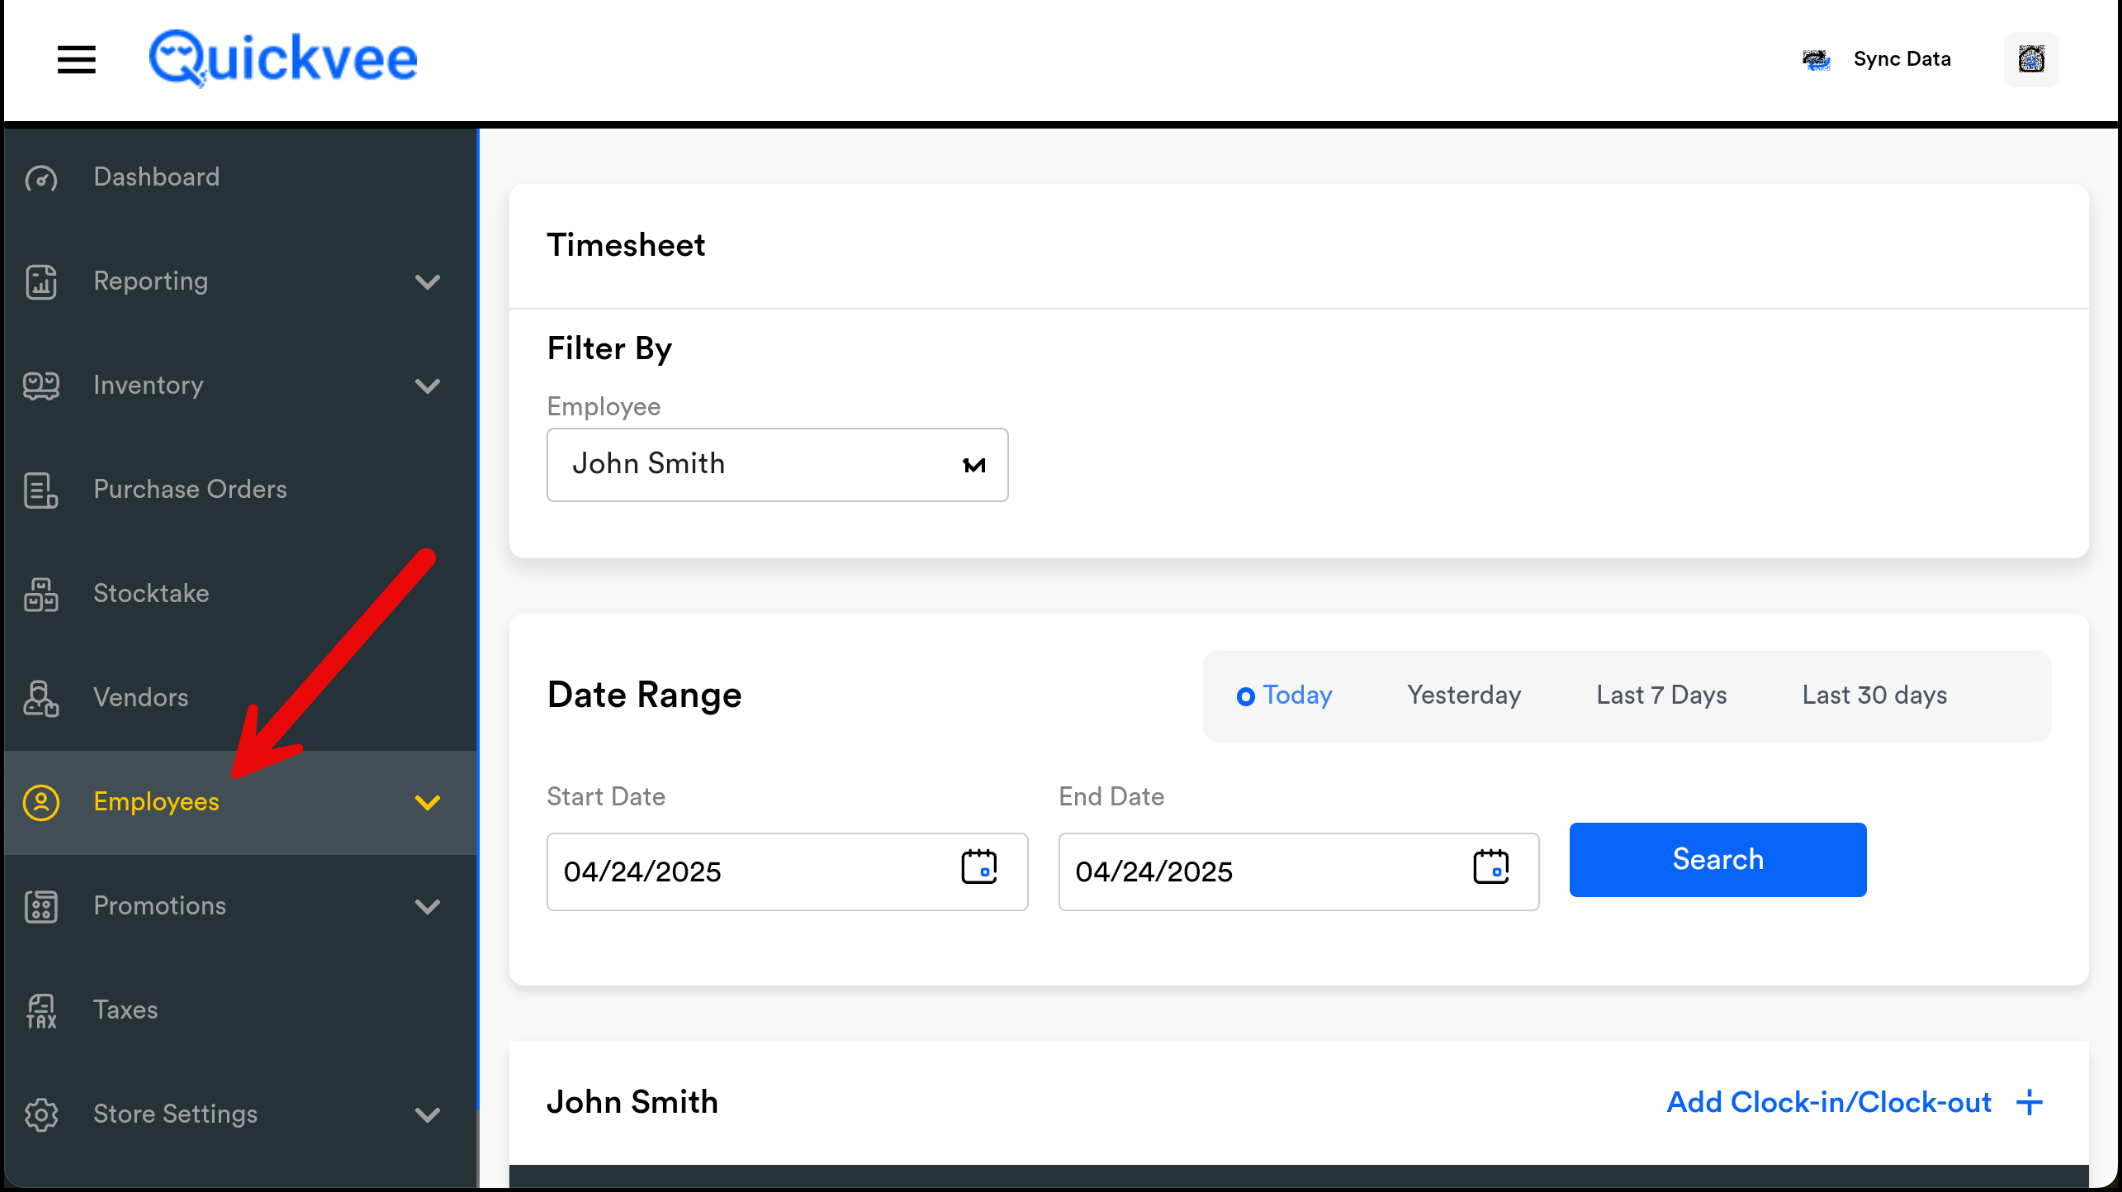Open the user profile avatar icon
Viewport: 2122px width, 1192px height.
tap(2031, 60)
